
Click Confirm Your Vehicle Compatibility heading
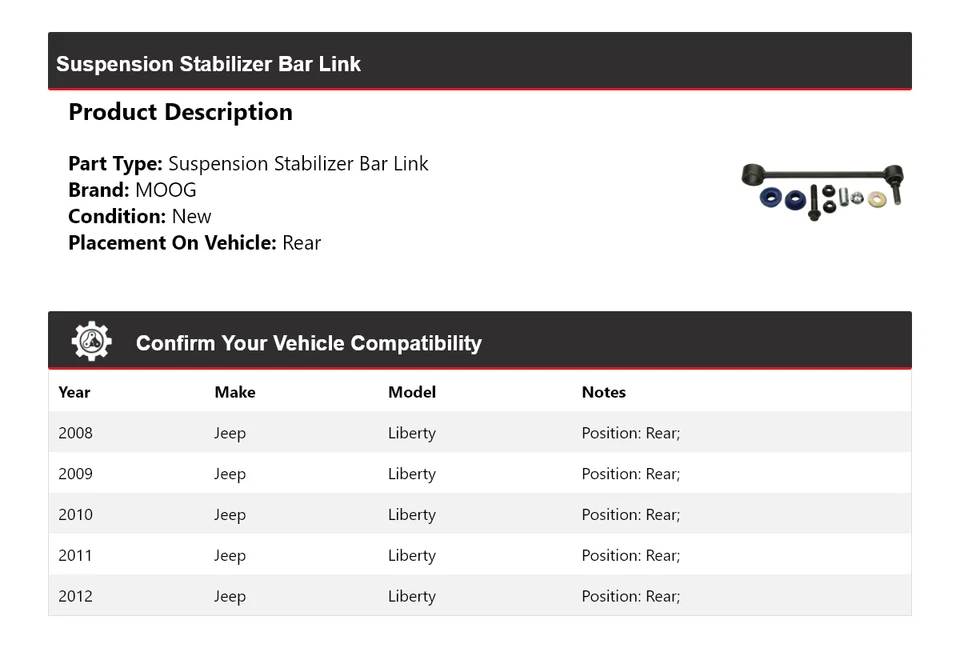[x=308, y=343]
